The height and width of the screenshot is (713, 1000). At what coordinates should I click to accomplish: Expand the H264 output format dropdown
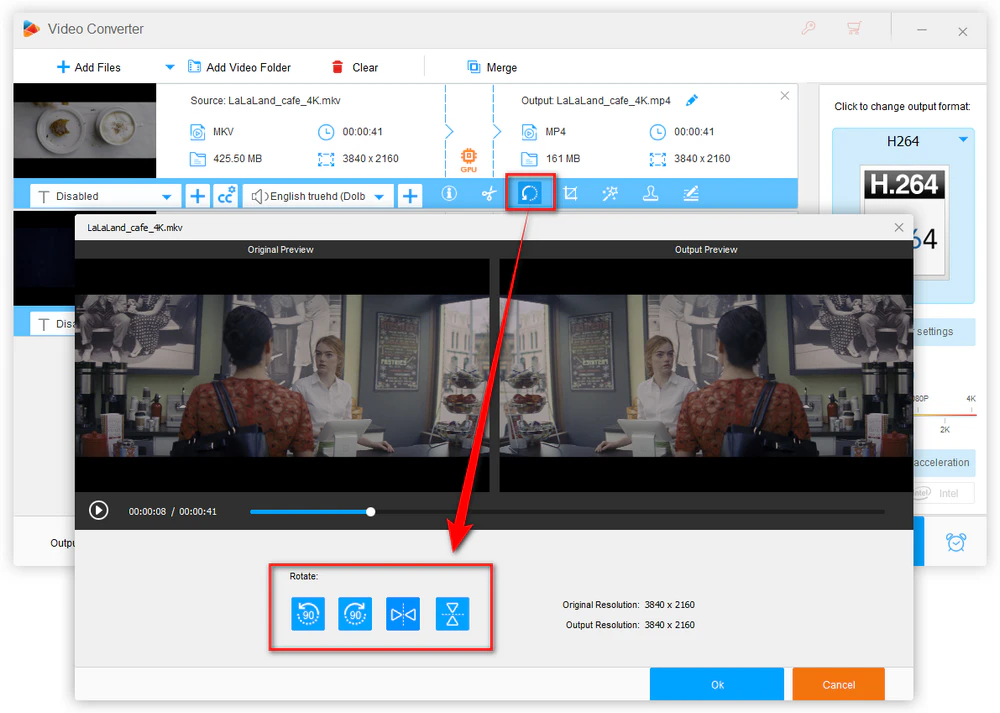[963, 140]
